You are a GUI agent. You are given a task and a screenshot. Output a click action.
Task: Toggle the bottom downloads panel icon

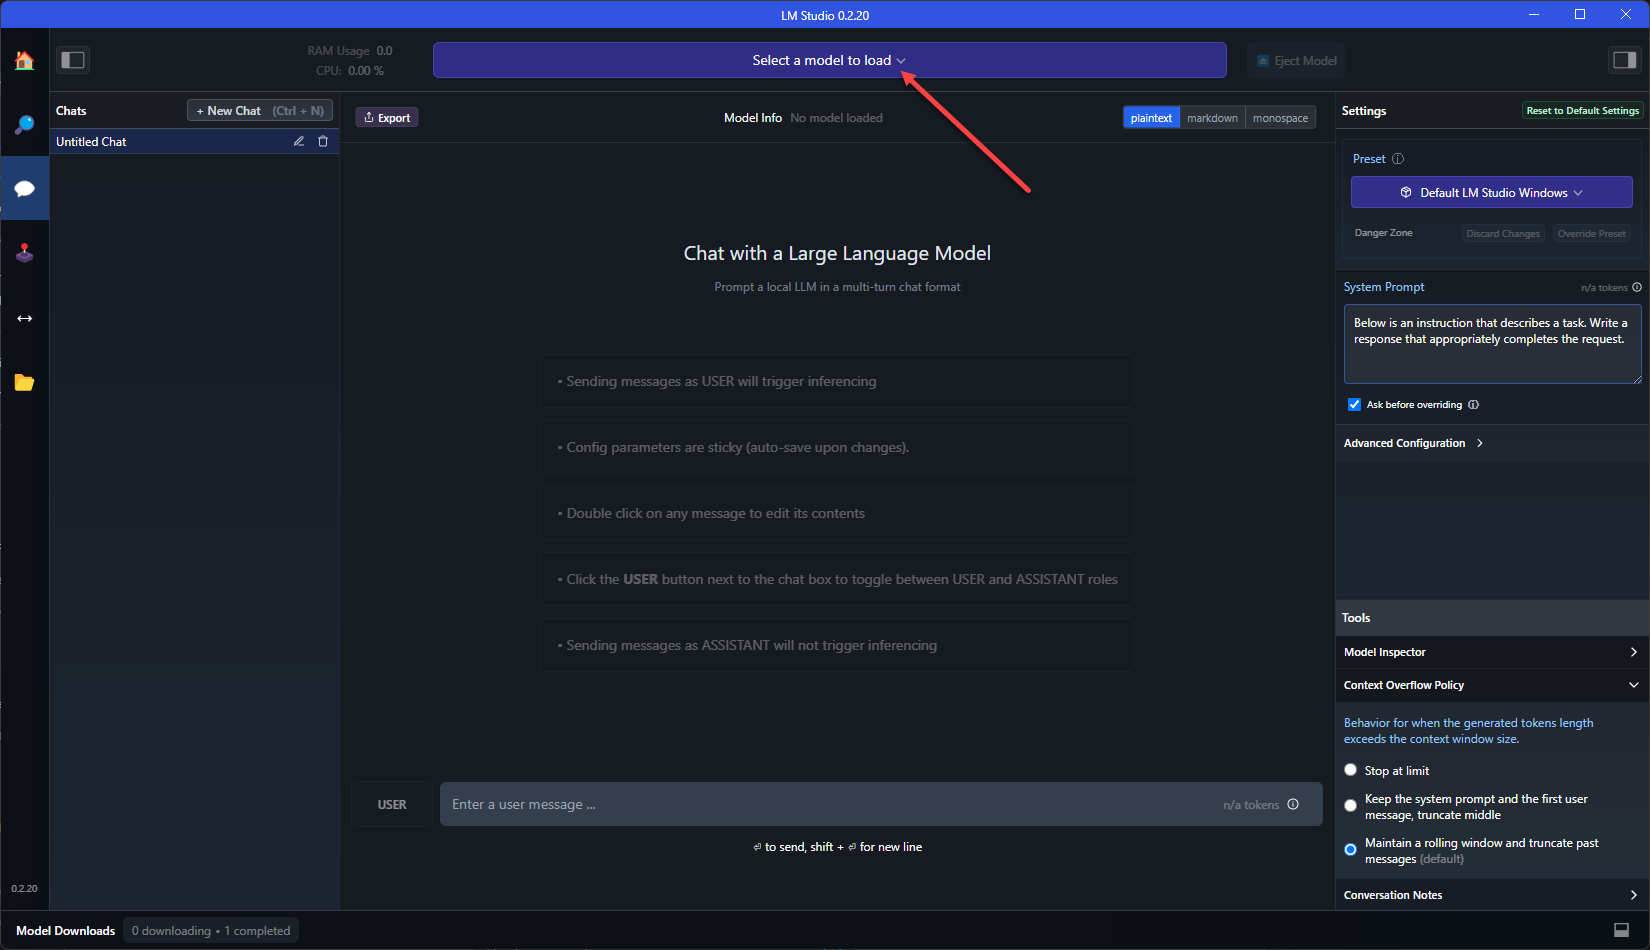pyautogui.click(x=1621, y=930)
